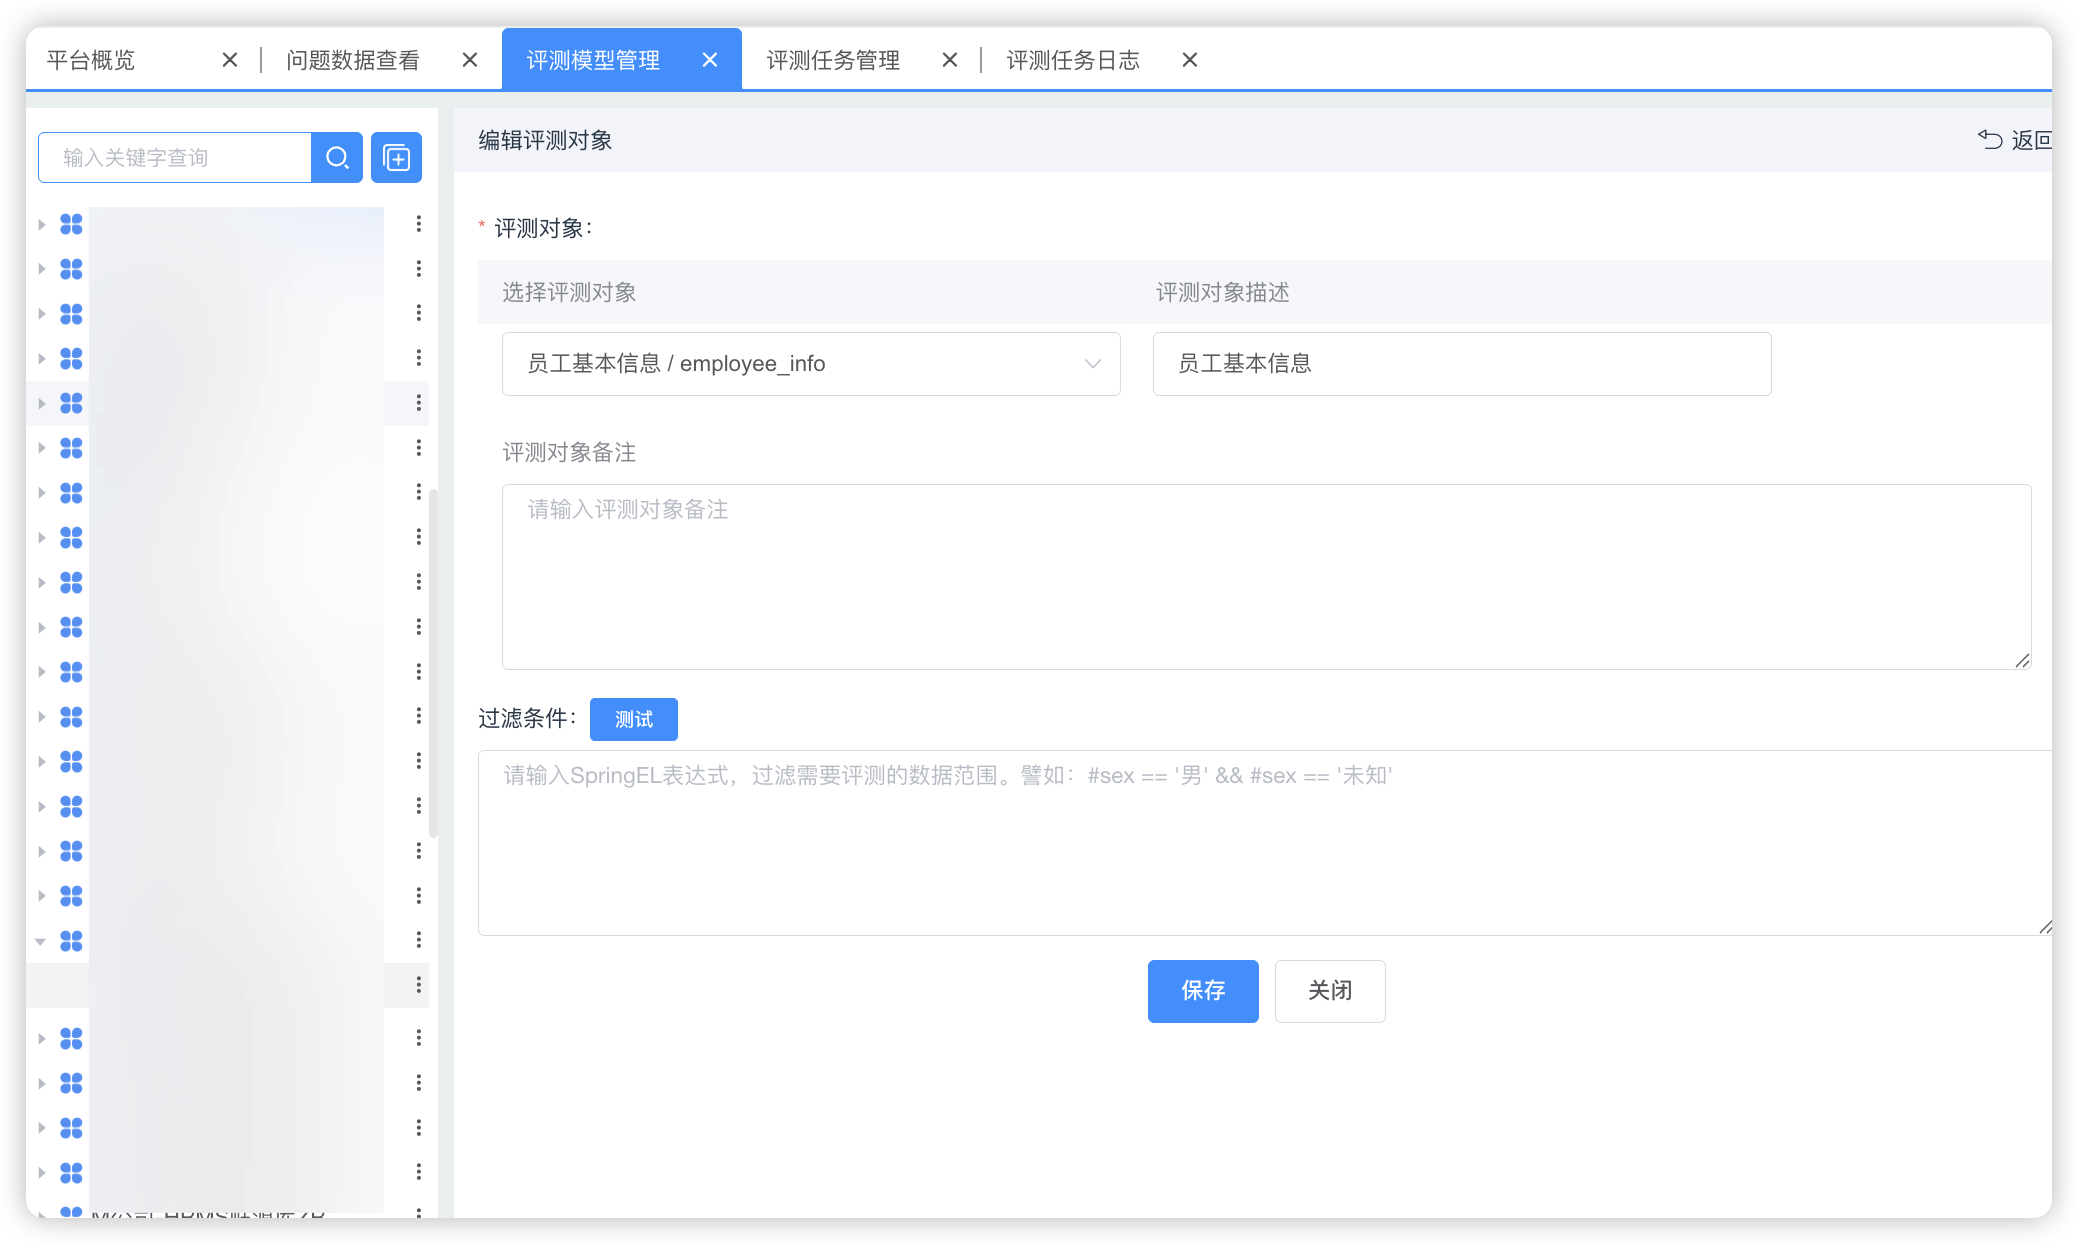The width and height of the screenshot is (2078, 1244).
Task: Click into the 评测对象备注 textarea
Action: point(1265,577)
